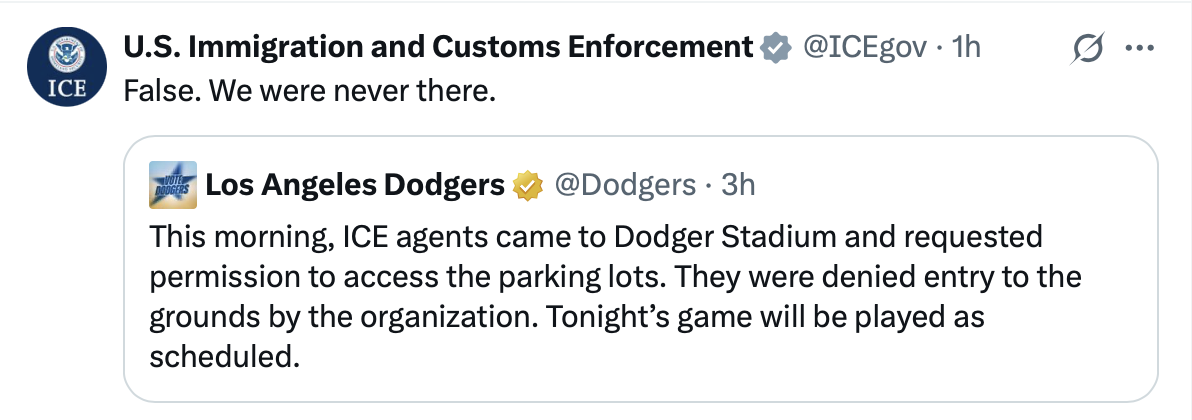Open the ICE profile avatar
Image resolution: width=1192 pixels, height=420 pixels.
point(66,67)
